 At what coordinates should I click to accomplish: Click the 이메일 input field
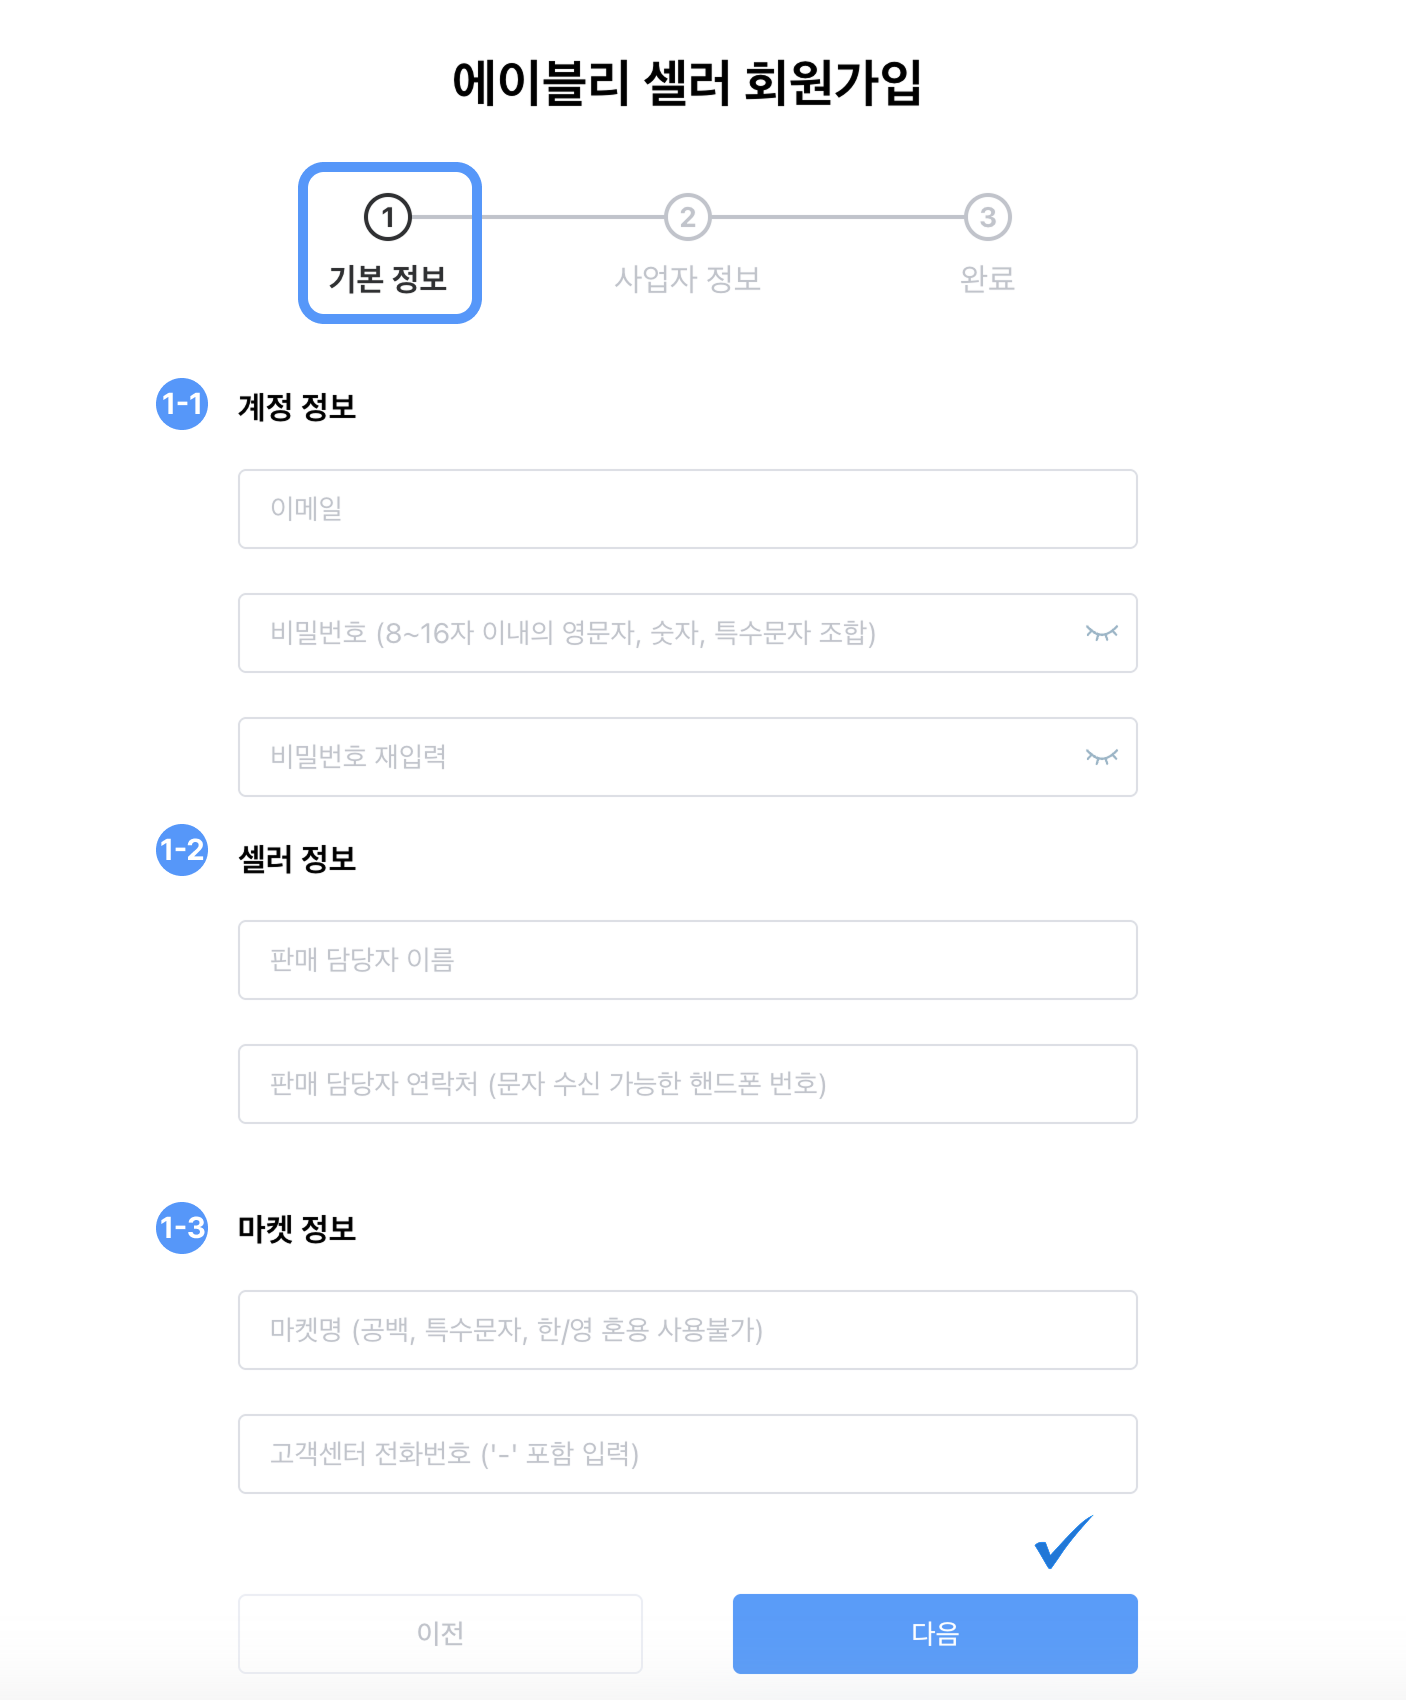coord(687,509)
